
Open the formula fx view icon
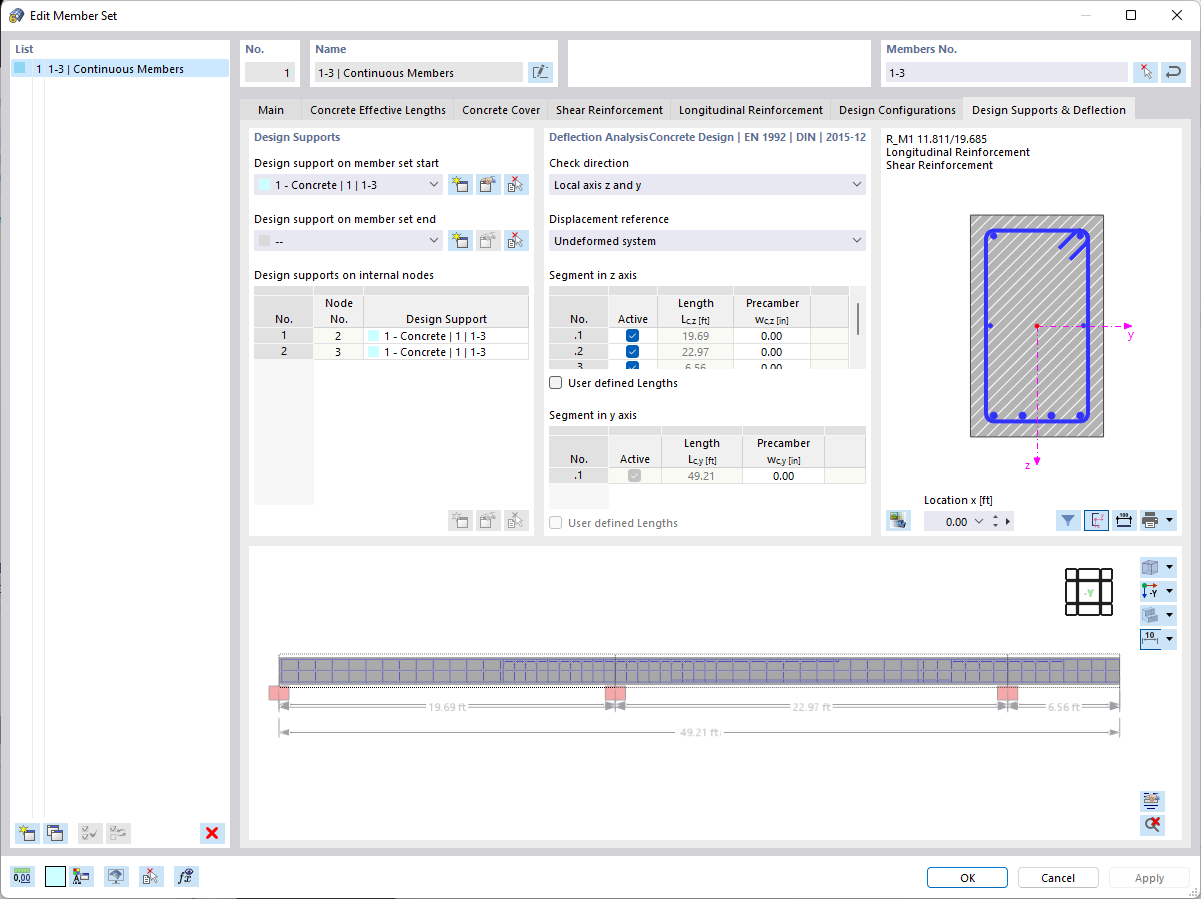[185, 877]
